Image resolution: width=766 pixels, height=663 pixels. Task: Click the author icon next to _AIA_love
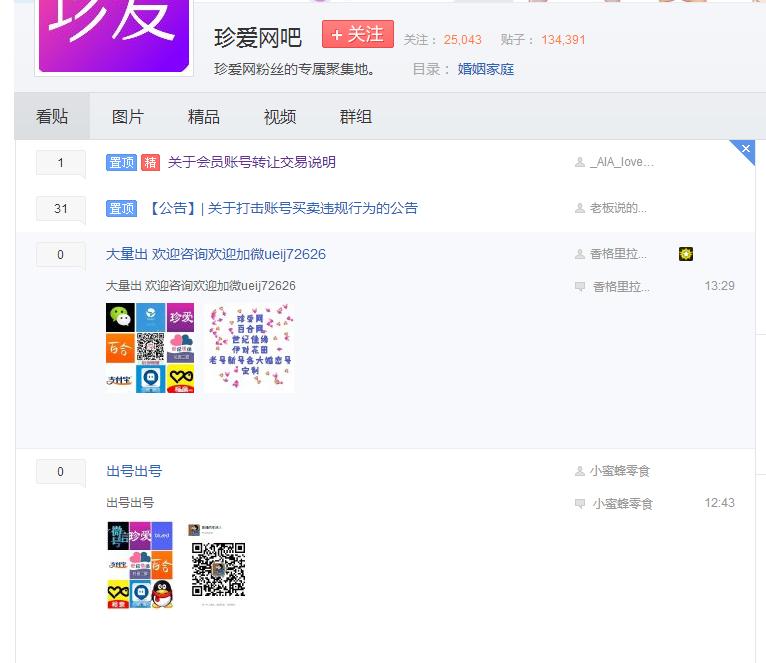point(580,162)
